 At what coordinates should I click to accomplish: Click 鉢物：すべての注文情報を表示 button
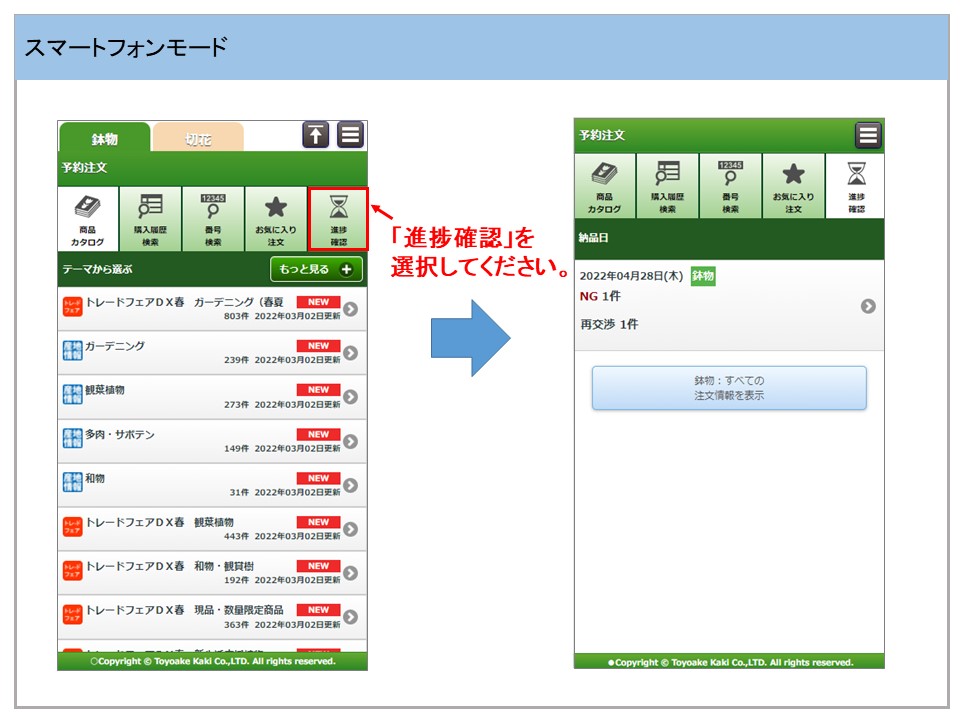click(x=729, y=388)
